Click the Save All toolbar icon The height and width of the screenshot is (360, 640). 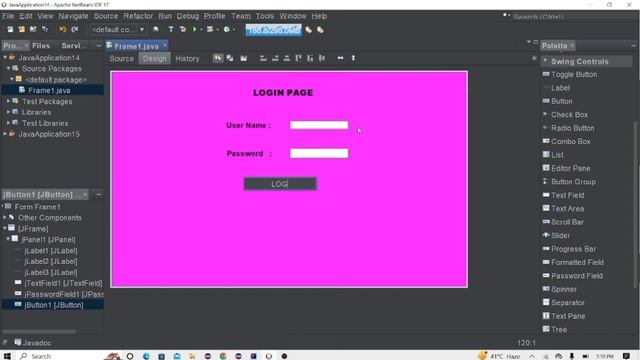point(45,29)
